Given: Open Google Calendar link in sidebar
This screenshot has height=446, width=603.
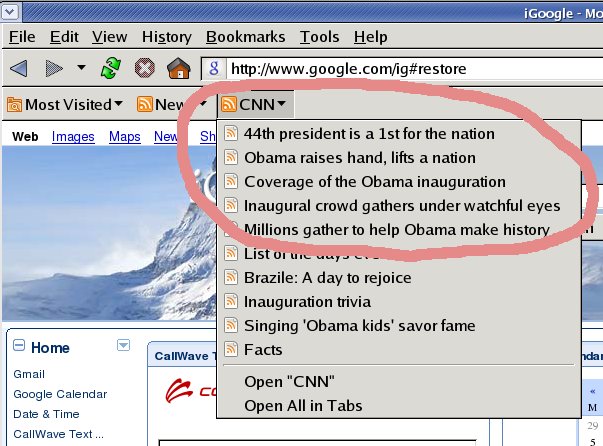Looking at the screenshot, I should pos(60,394).
